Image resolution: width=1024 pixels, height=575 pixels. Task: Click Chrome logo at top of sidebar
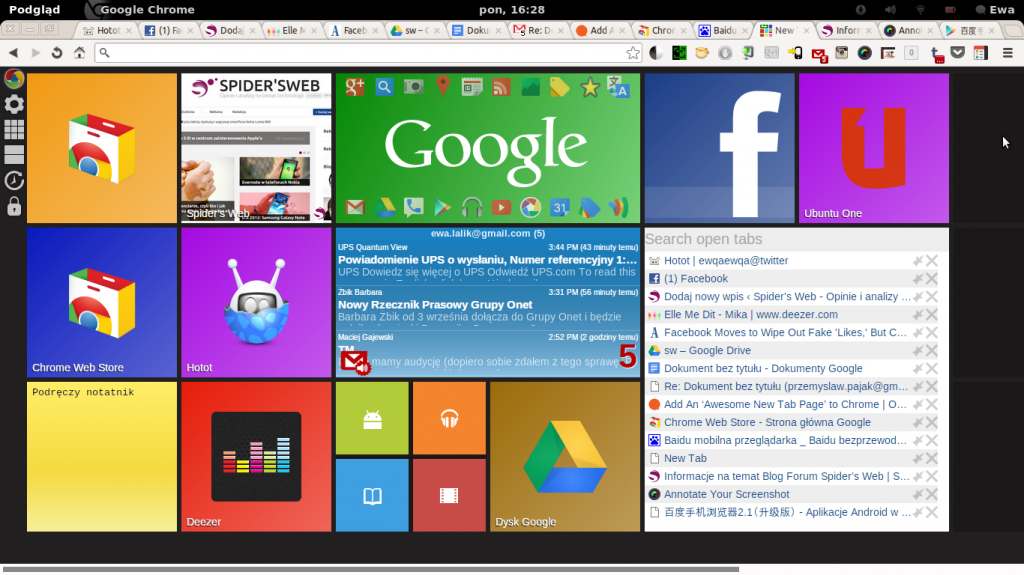click(x=14, y=78)
